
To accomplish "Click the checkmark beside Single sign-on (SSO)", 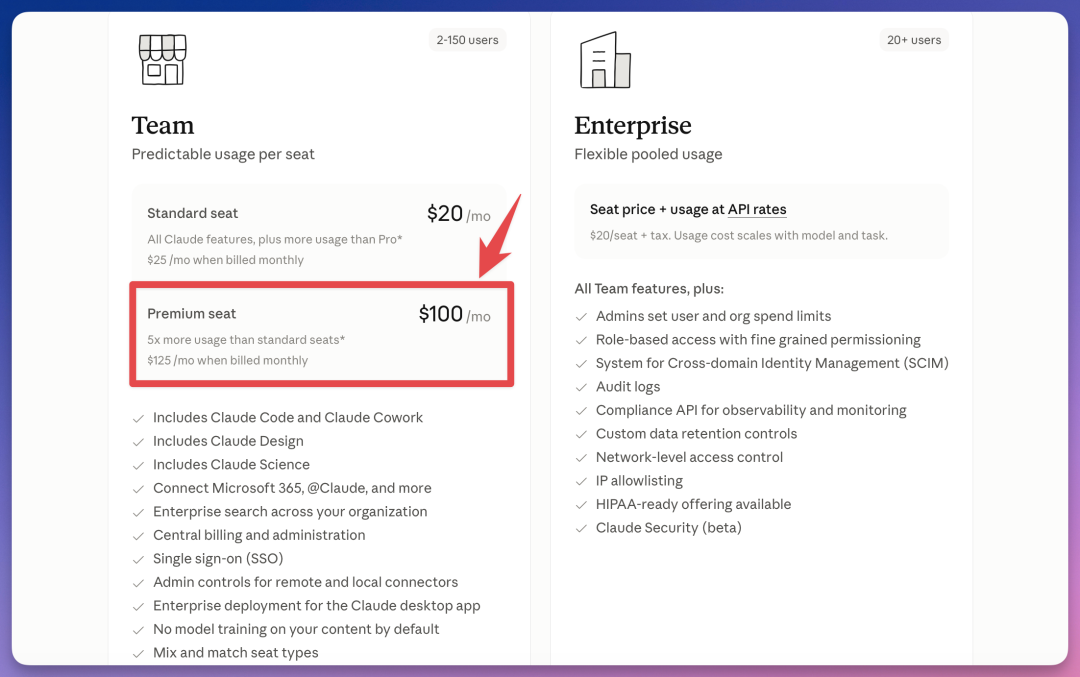I will [138, 559].
